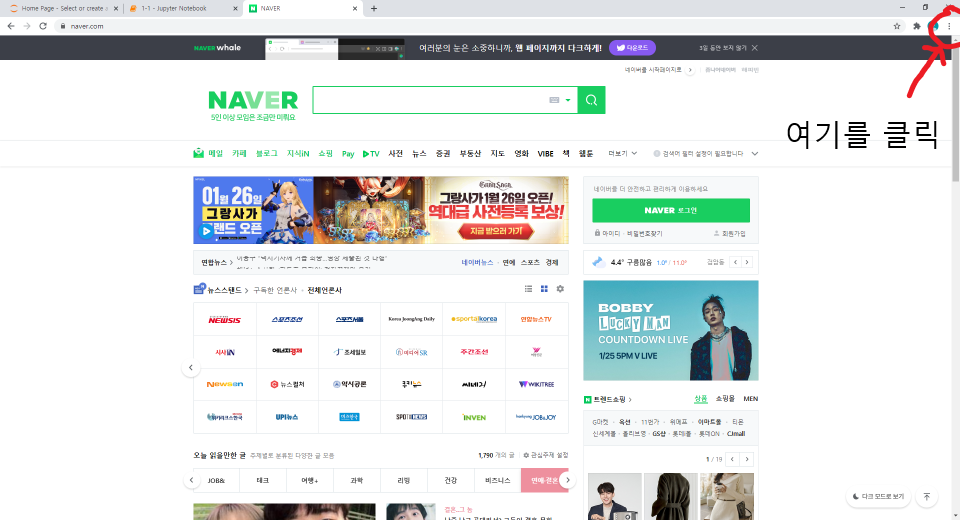The height and width of the screenshot is (520, 960).
Task: Click the 그랑사가 ad banner
Action: [x=381, y=210]
